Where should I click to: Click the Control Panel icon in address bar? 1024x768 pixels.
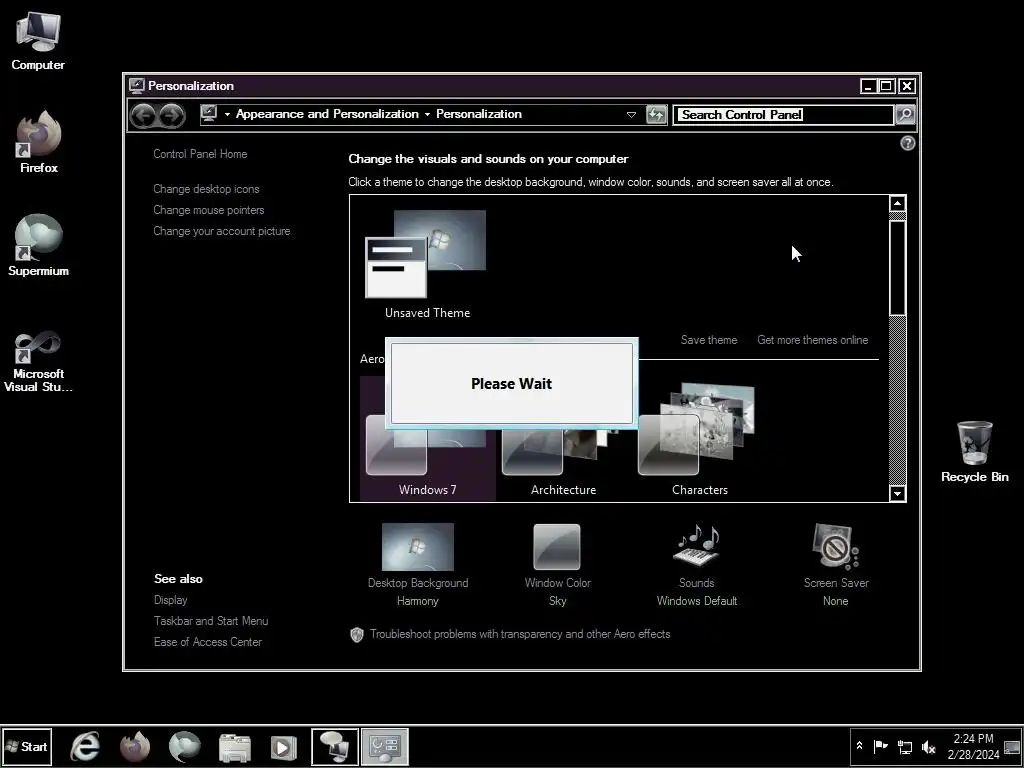pos(209,114)
